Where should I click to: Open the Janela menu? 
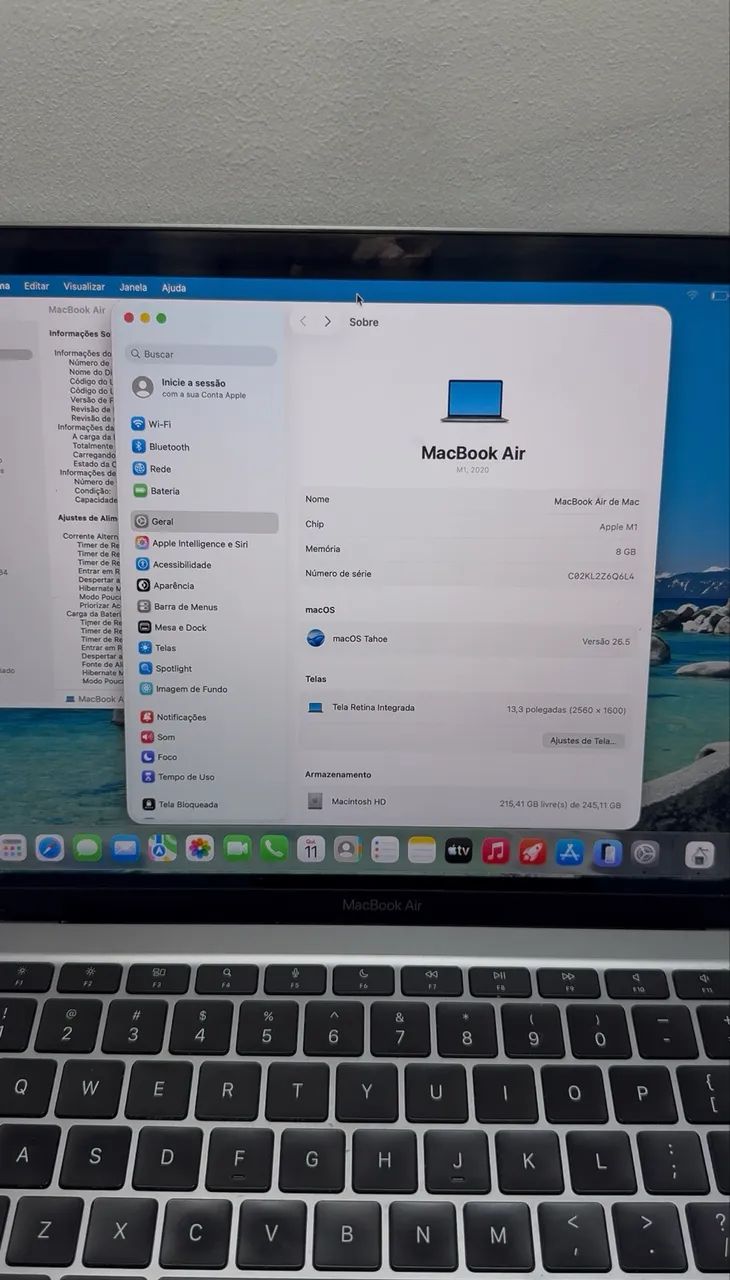(133, 287)
